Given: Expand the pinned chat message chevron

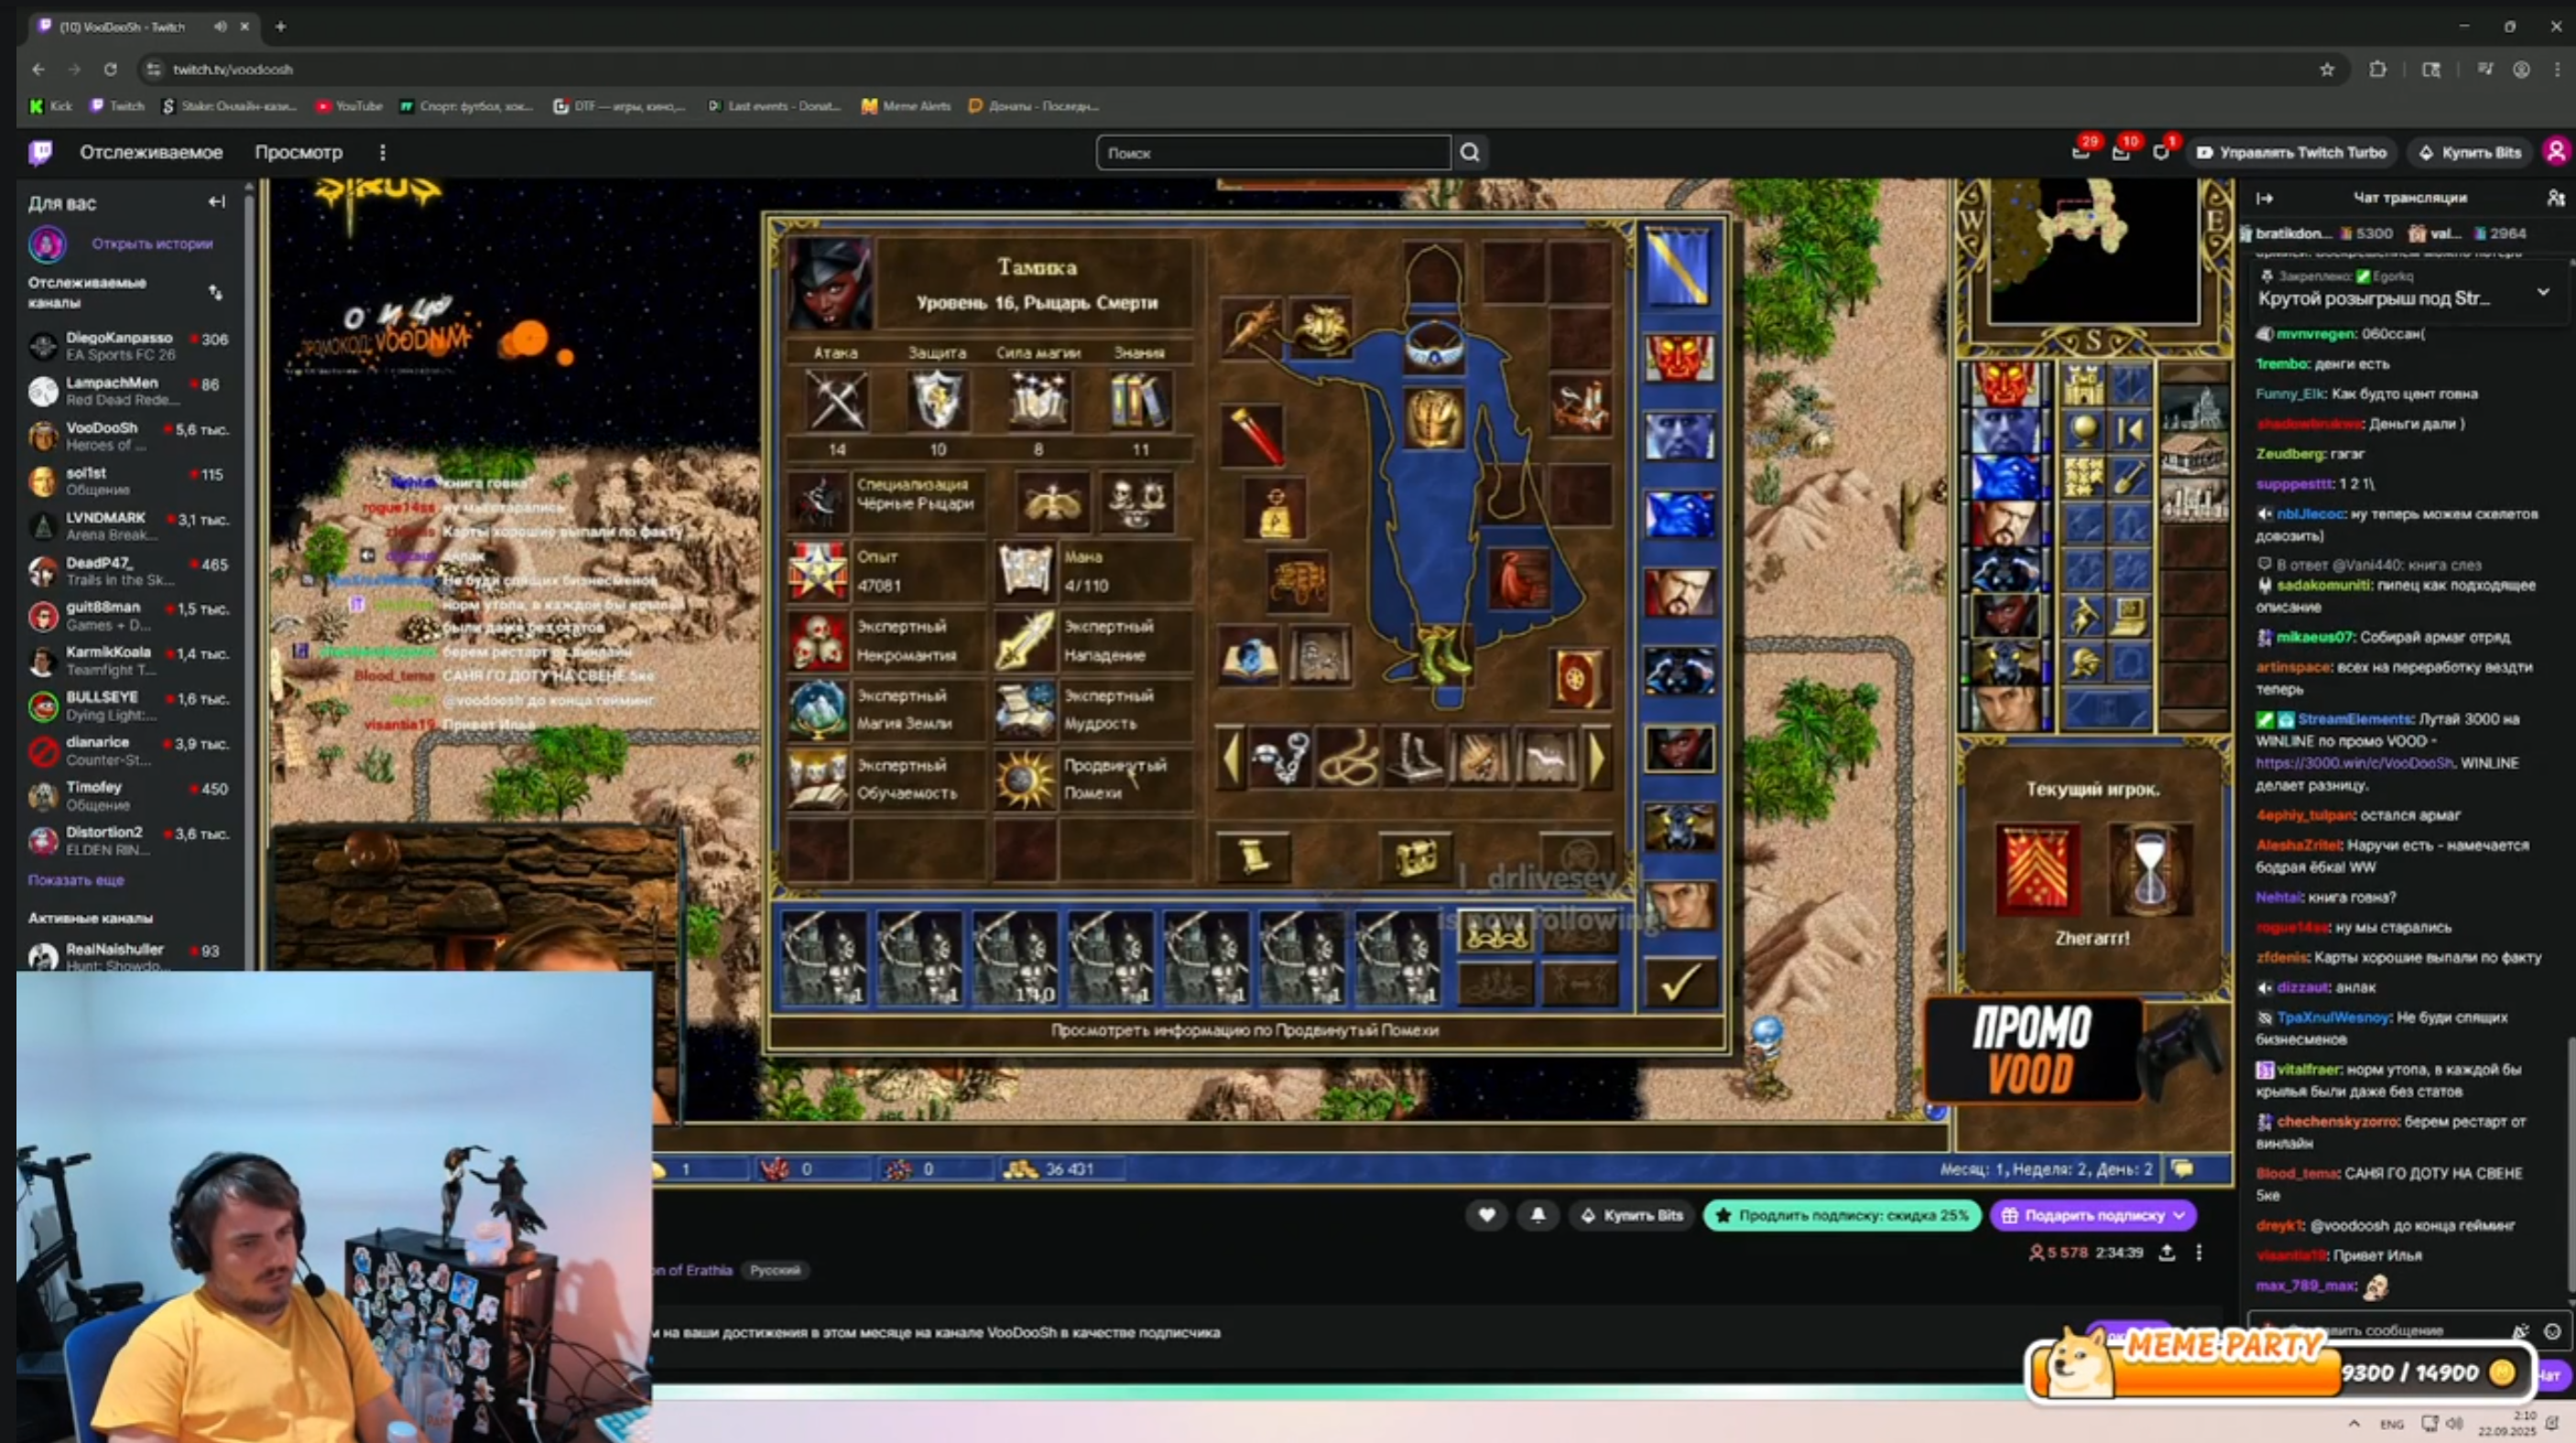Looking at the screenshot, I should 2542,293.
